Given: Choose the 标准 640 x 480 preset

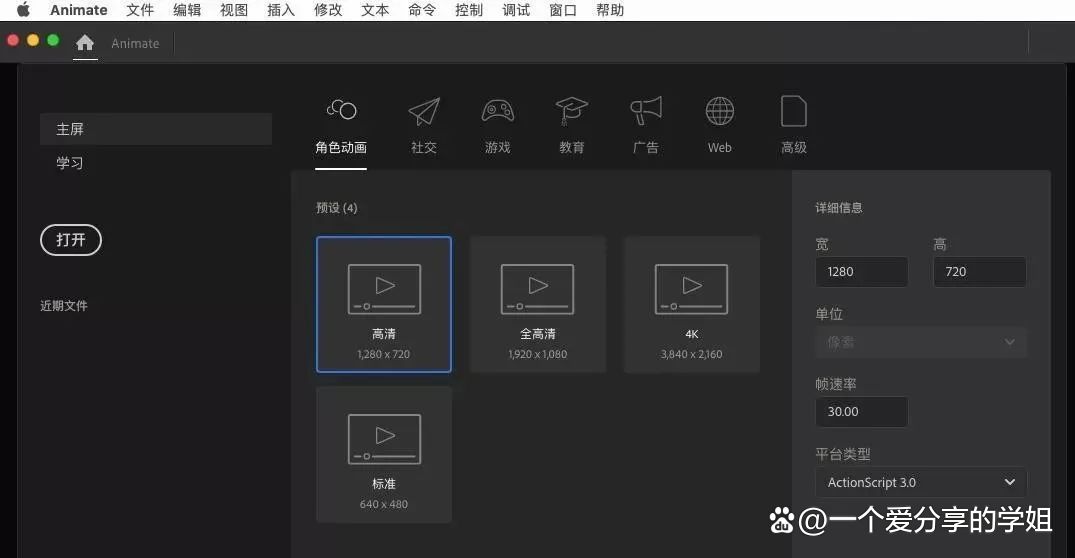Looking at the screenshot, I should tap(384, 454).
